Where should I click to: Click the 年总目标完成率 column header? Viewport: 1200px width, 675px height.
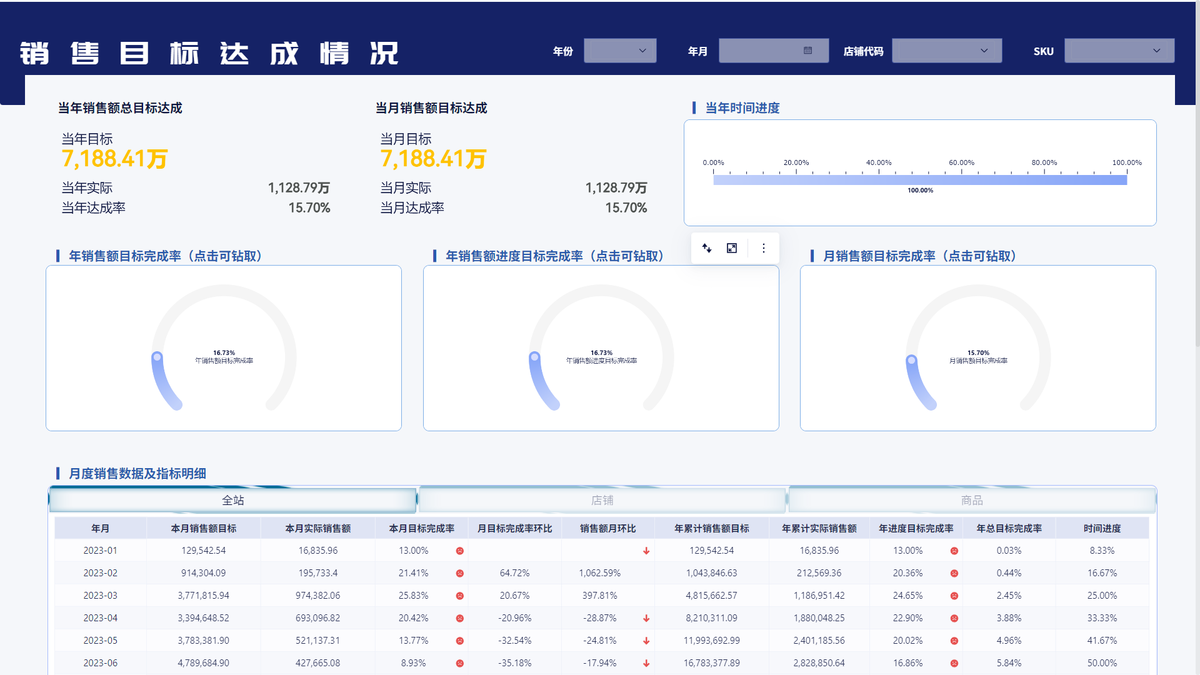(1009, 528)
